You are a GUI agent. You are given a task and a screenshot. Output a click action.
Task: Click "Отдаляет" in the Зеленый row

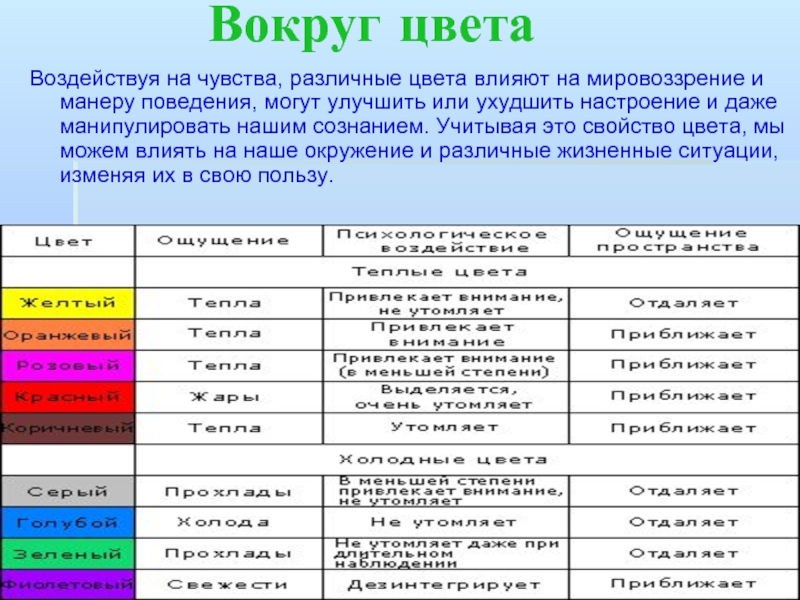(x=684, y=553)
